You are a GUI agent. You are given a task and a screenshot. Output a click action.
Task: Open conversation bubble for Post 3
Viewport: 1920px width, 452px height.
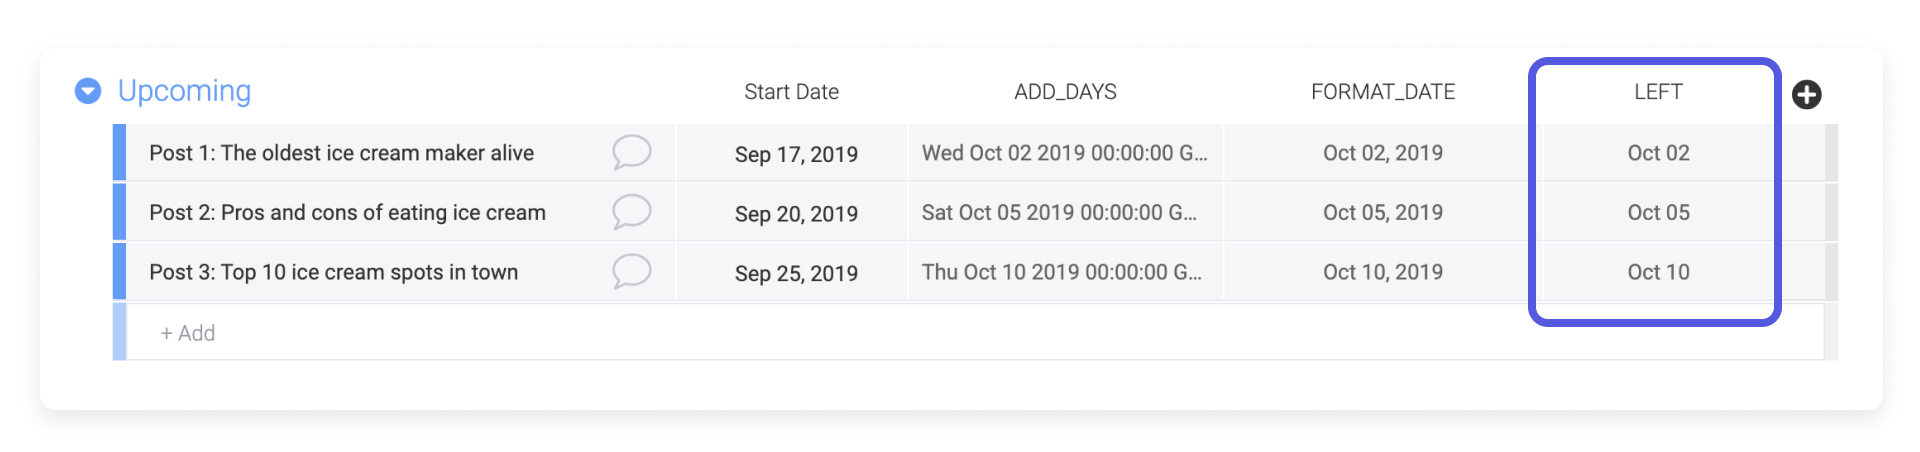[631, 271]
